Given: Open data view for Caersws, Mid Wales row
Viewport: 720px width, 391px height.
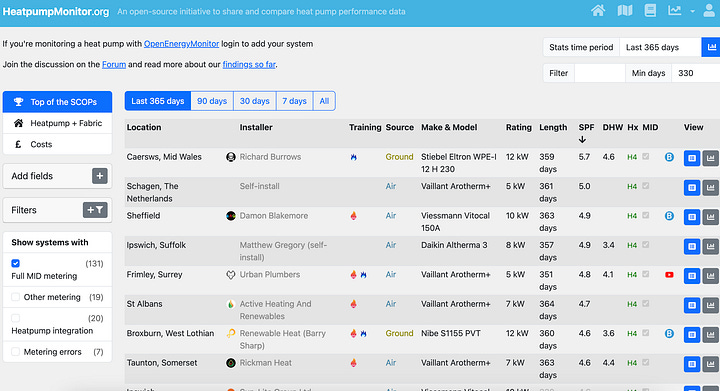Looking at the screenshot, I should (x=692, y=158).
